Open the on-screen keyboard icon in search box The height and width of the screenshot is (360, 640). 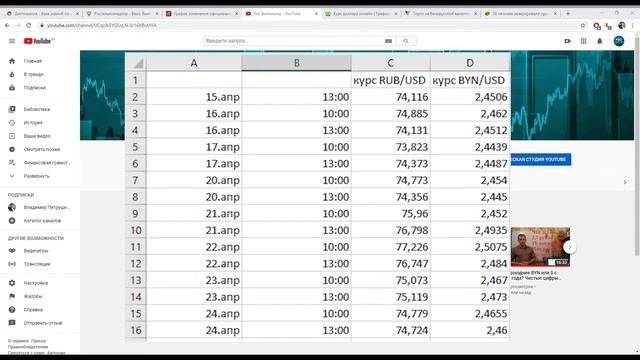388,41
